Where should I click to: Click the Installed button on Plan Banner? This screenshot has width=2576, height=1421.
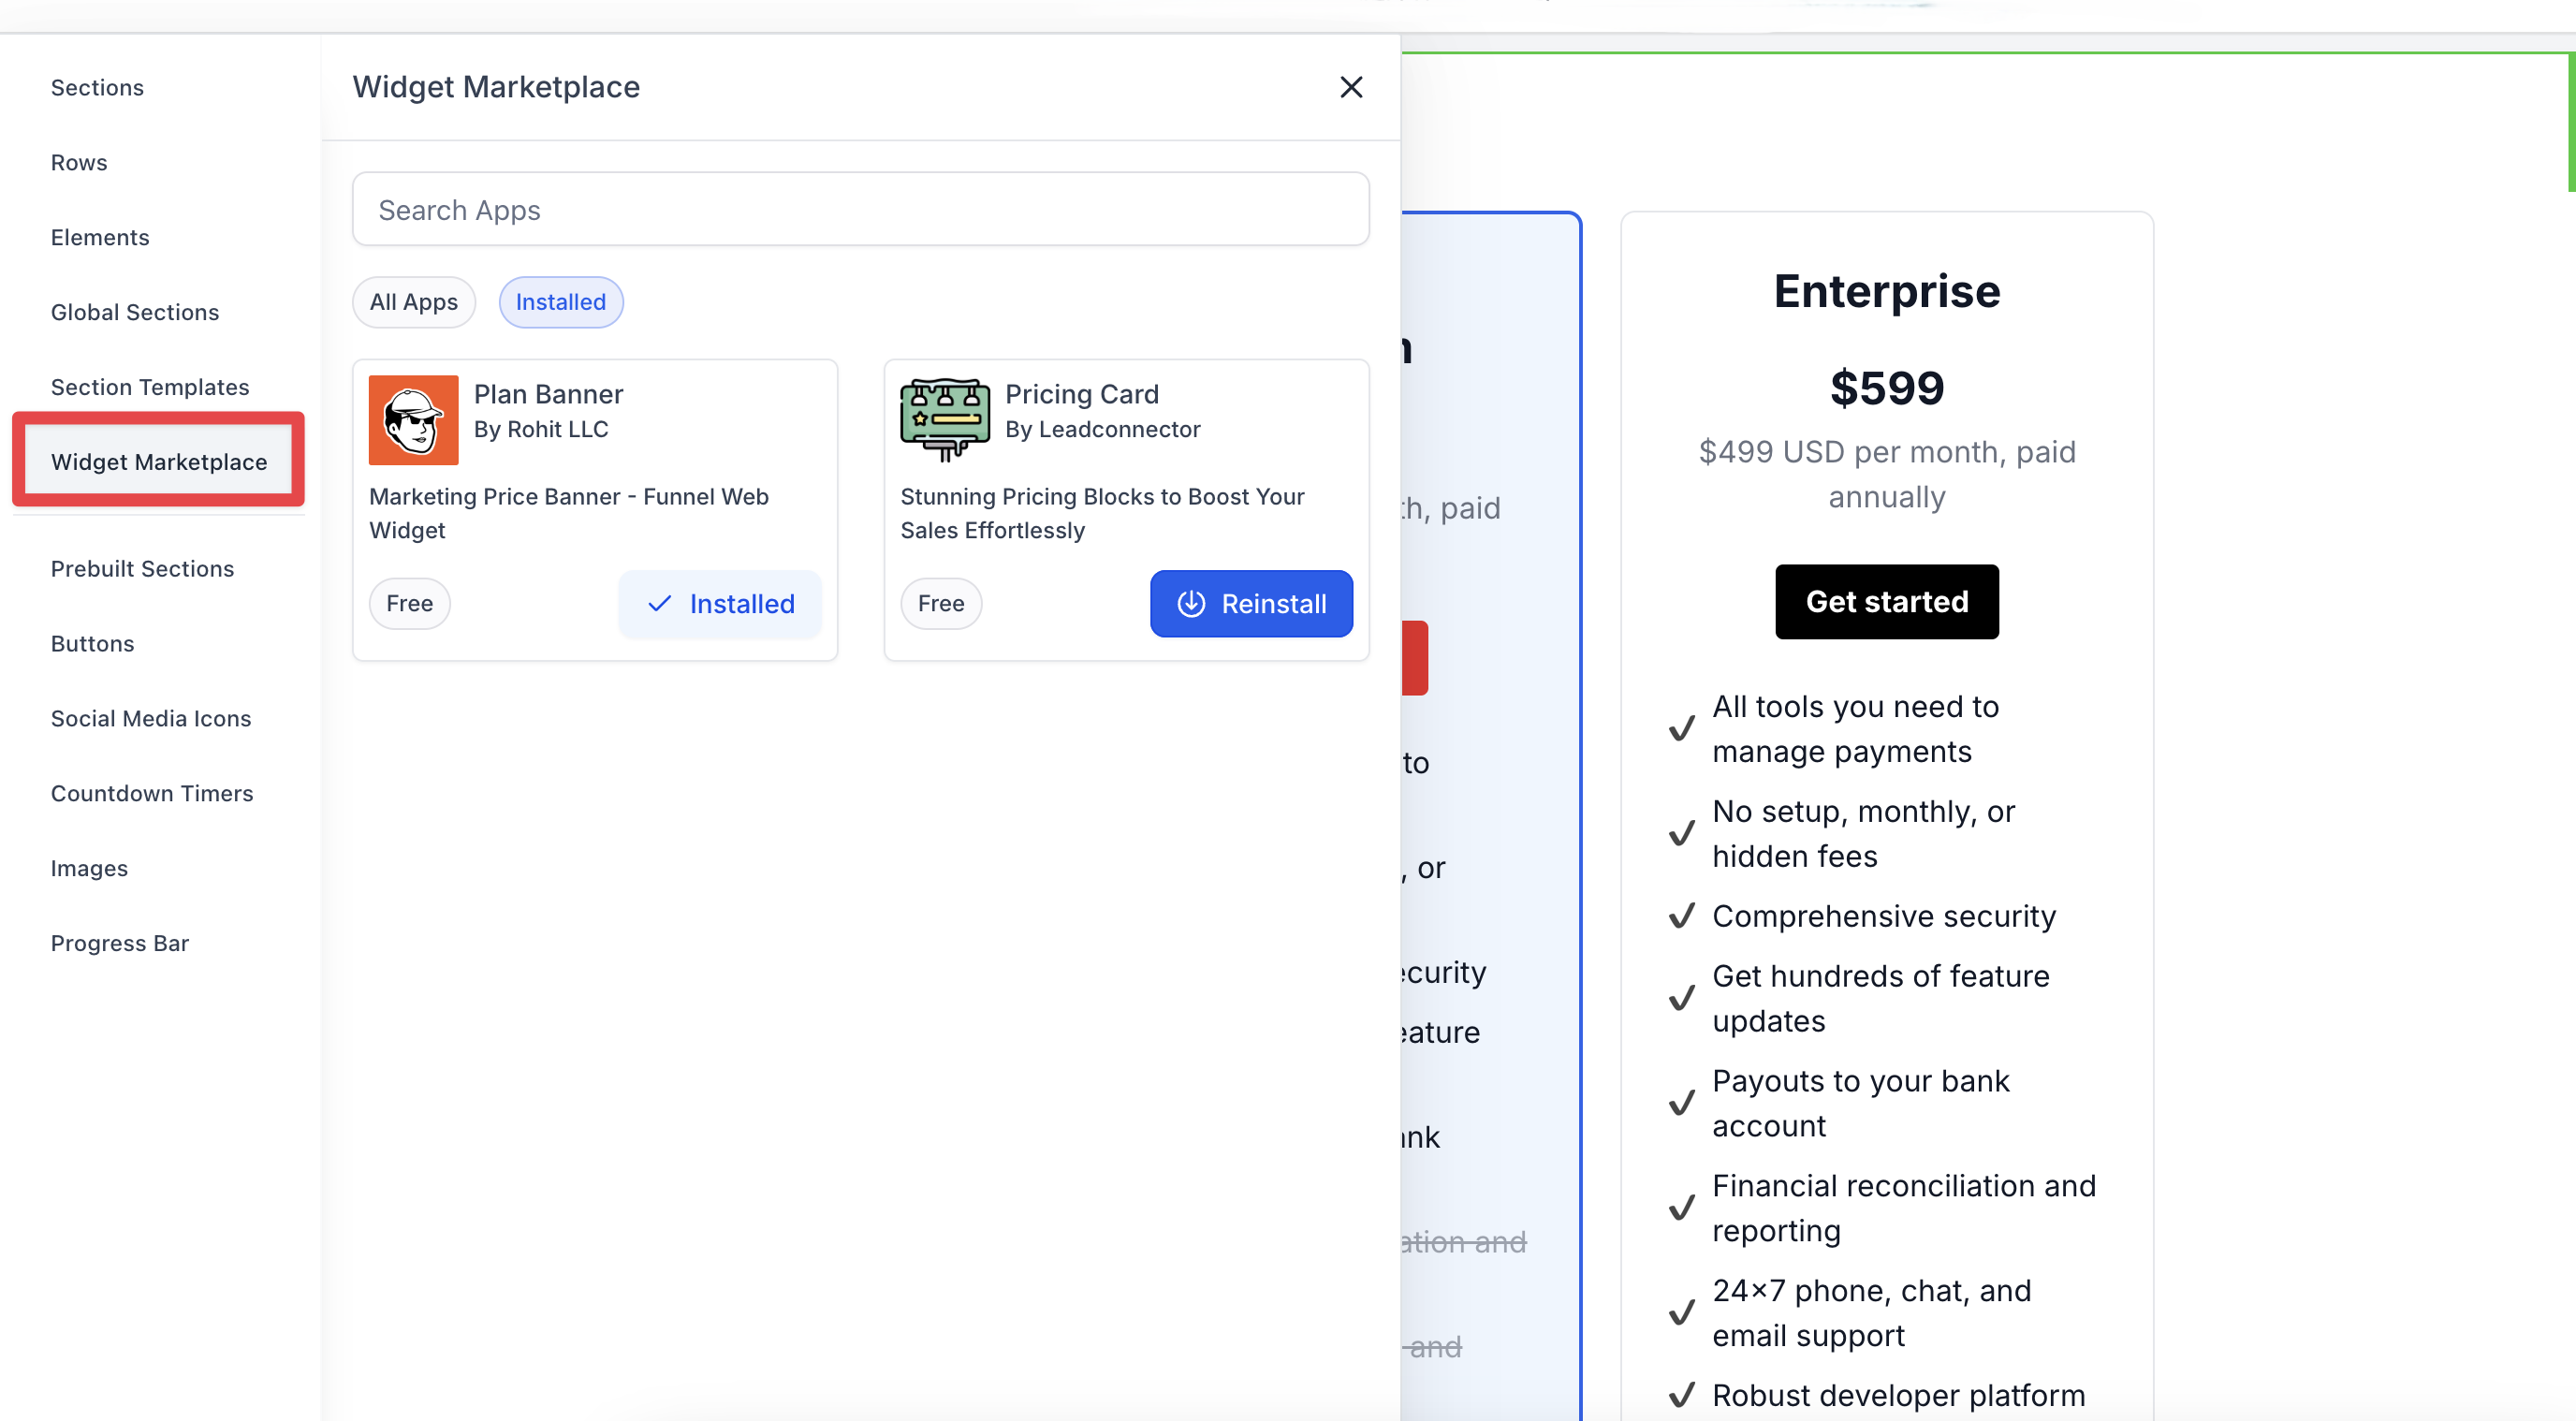tap(720, 604)
